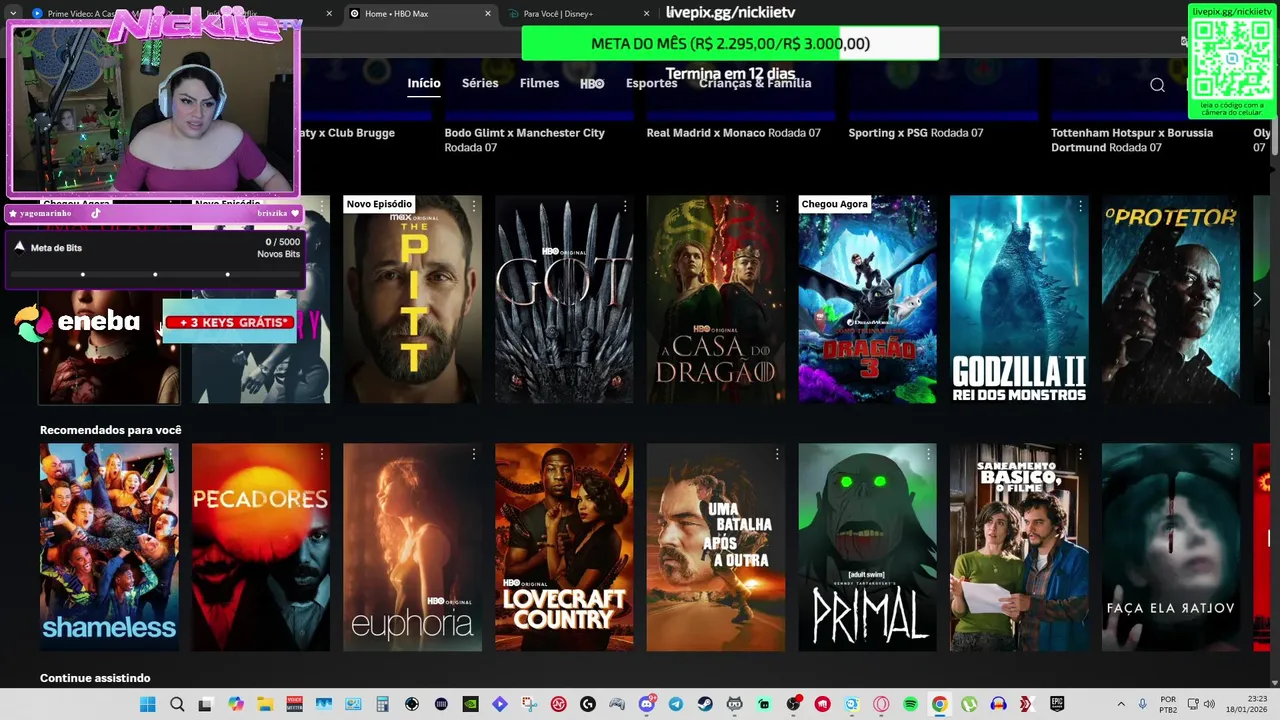Open the Esportes section
The height and width of the screenshot is (720, 1280).
pyautogui.click(x=651, y=83)
